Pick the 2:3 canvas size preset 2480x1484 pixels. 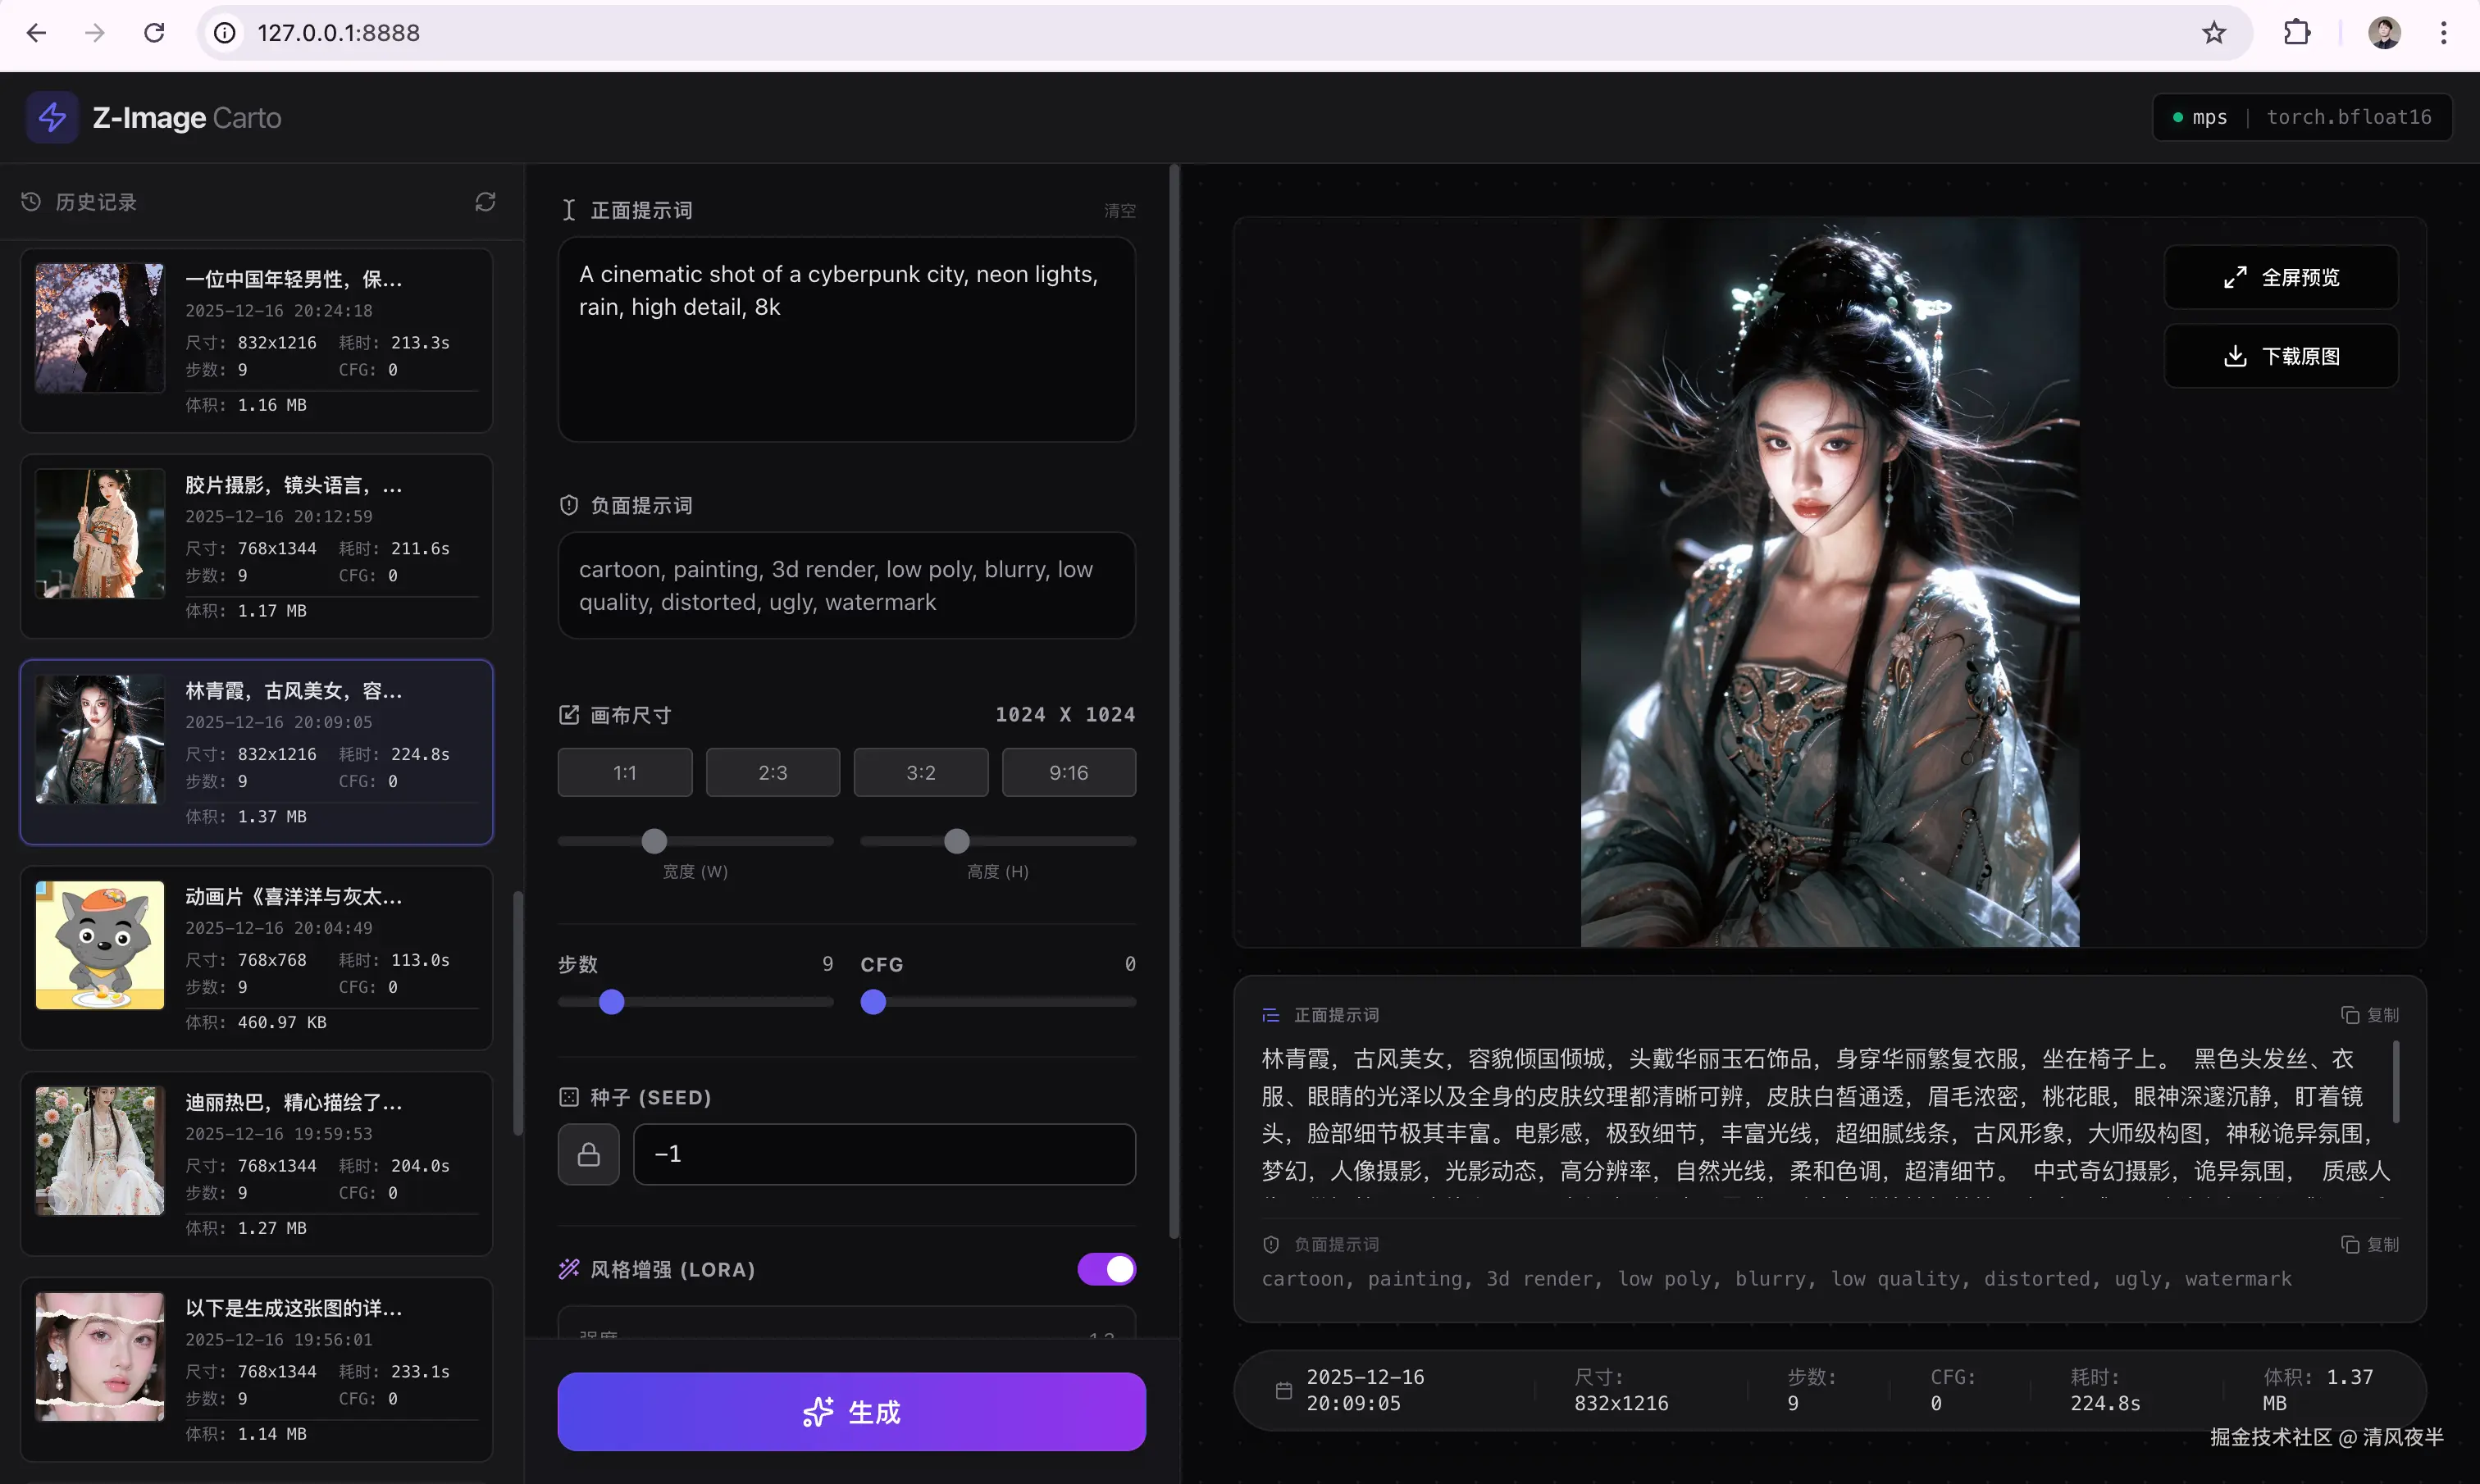coord(772,772)
